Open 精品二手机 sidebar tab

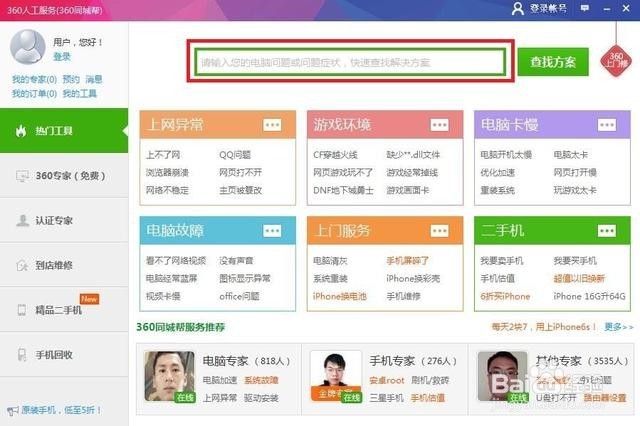pos(64,310)
